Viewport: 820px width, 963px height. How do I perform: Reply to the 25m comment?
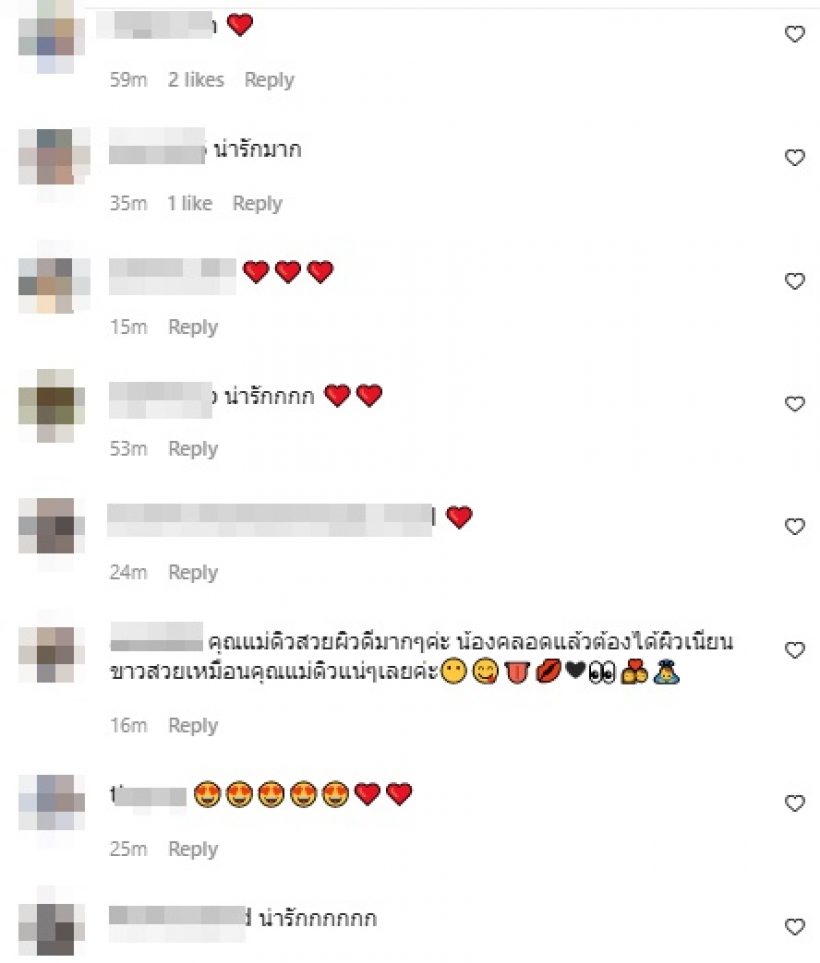(x=193, y=849)
